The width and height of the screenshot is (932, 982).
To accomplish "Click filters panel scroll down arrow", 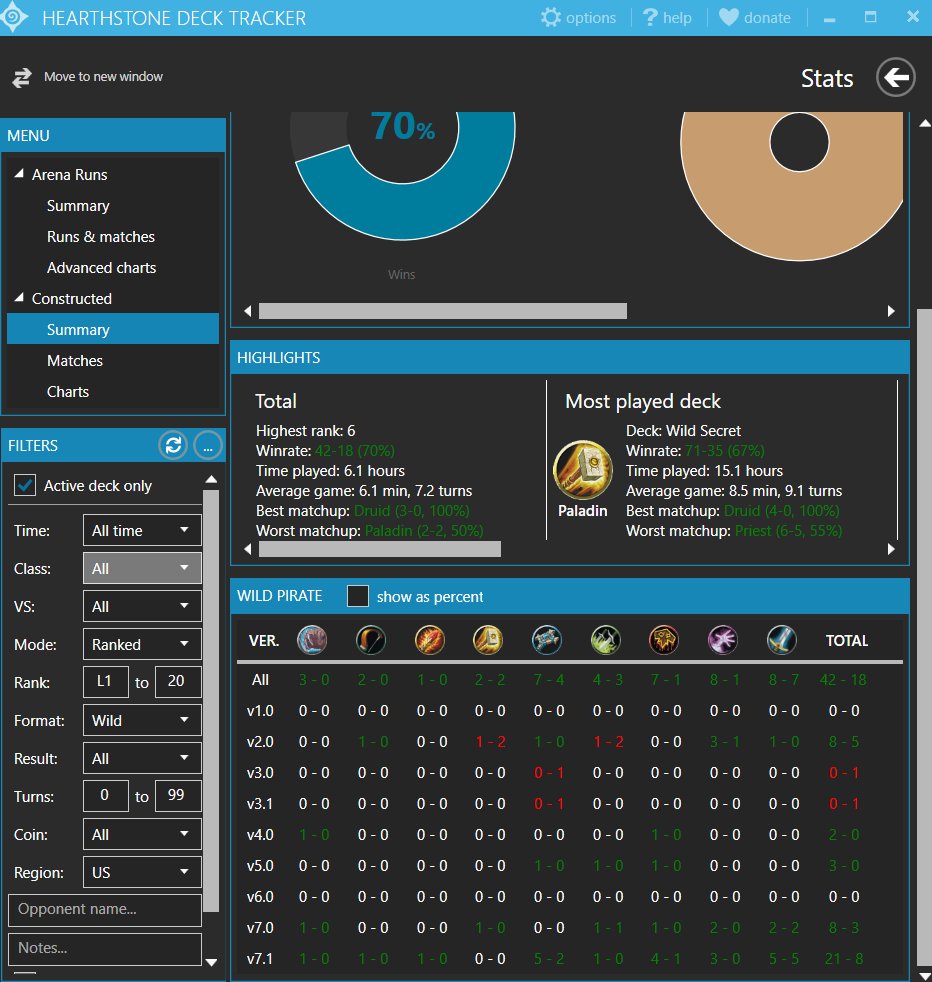I will click(212, 962).
